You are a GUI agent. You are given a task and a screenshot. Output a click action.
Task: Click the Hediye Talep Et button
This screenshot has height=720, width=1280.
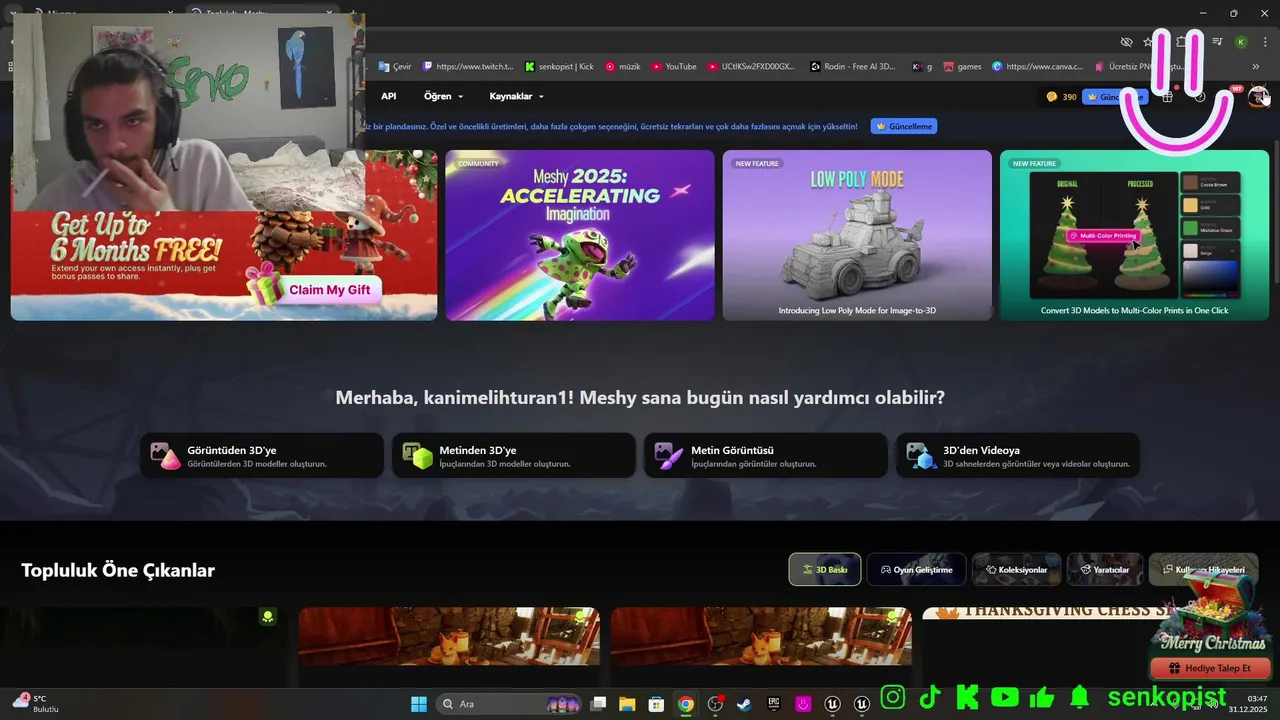(x=1210, y=668)
